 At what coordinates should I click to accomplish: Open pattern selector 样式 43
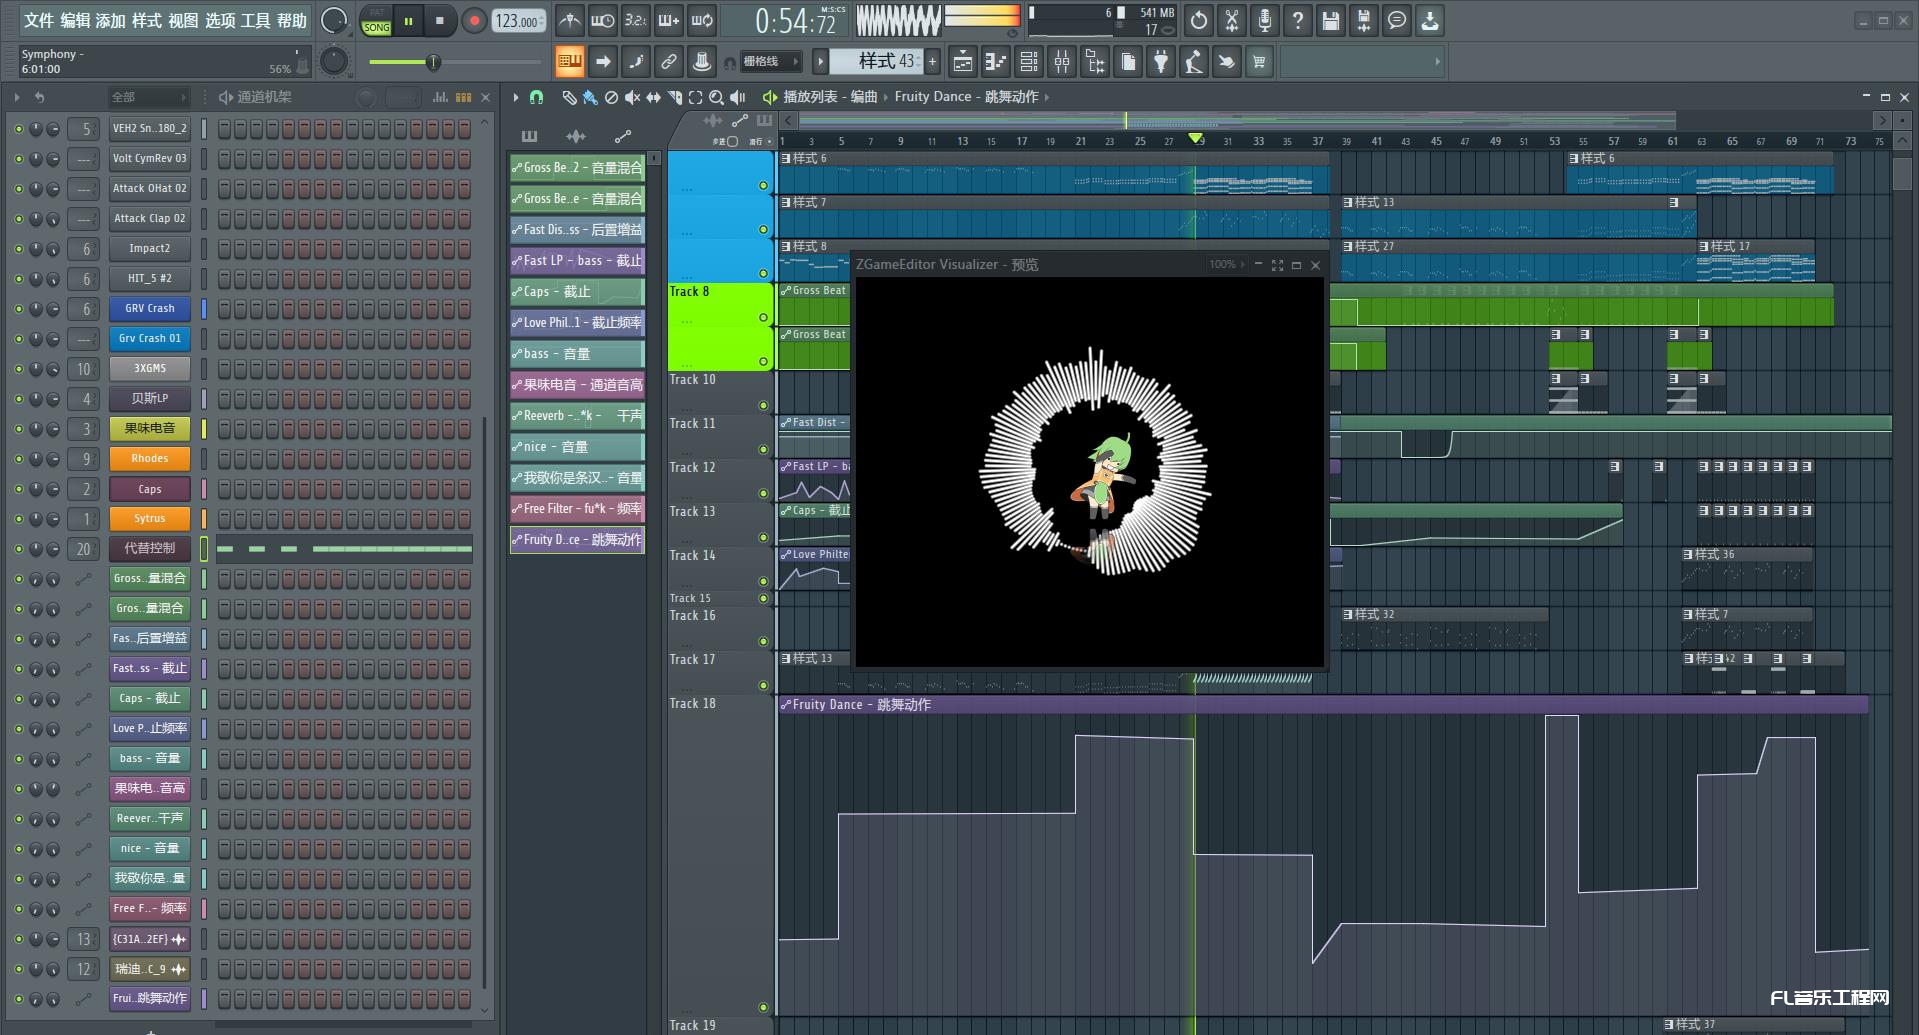click(x=876, y=62)
